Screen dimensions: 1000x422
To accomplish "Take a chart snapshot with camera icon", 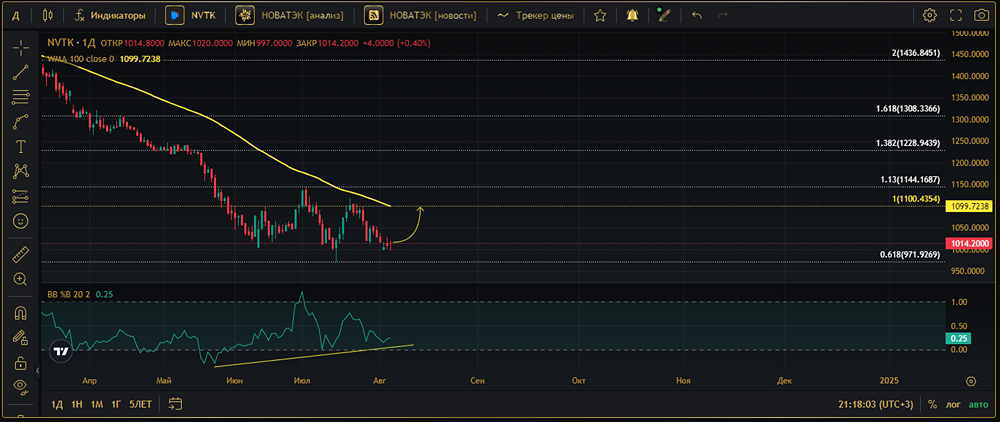I will [981, 15].
